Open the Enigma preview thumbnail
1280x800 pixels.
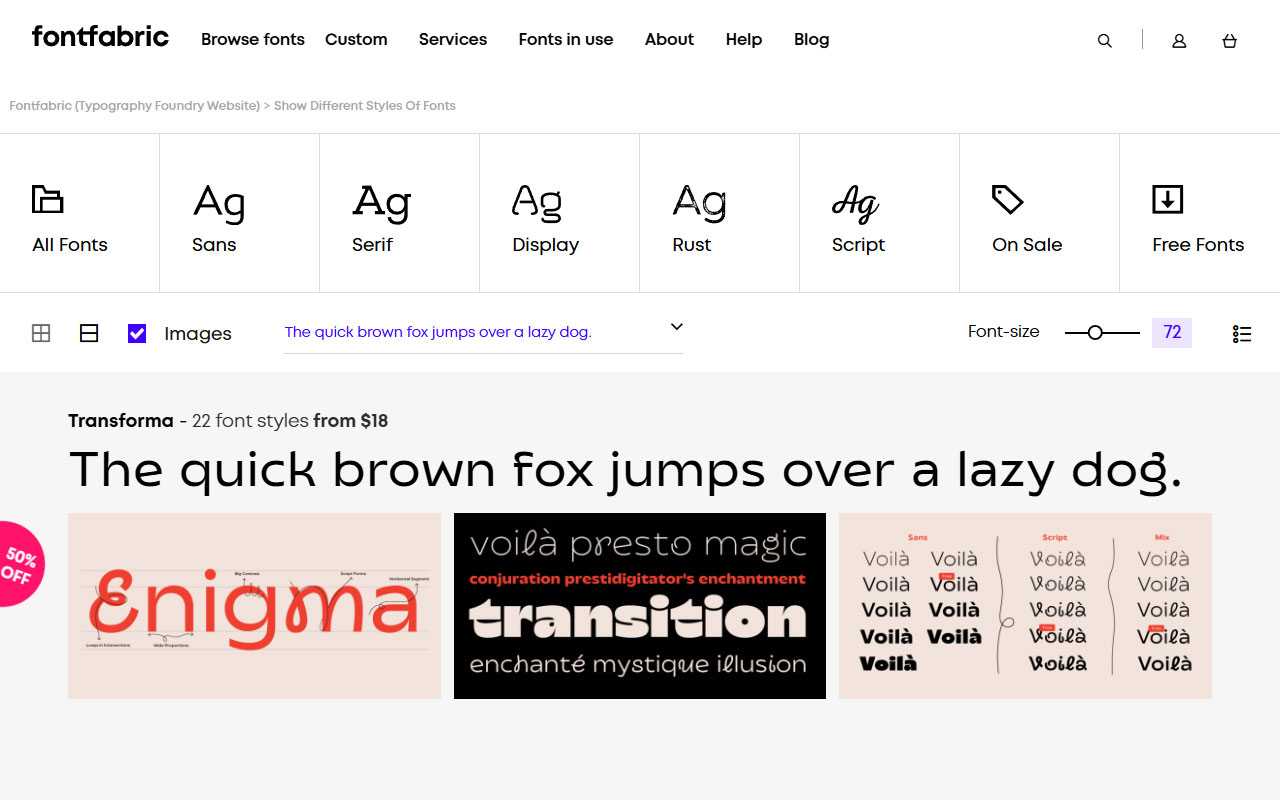pyautogui.click(x=254, y=606)
